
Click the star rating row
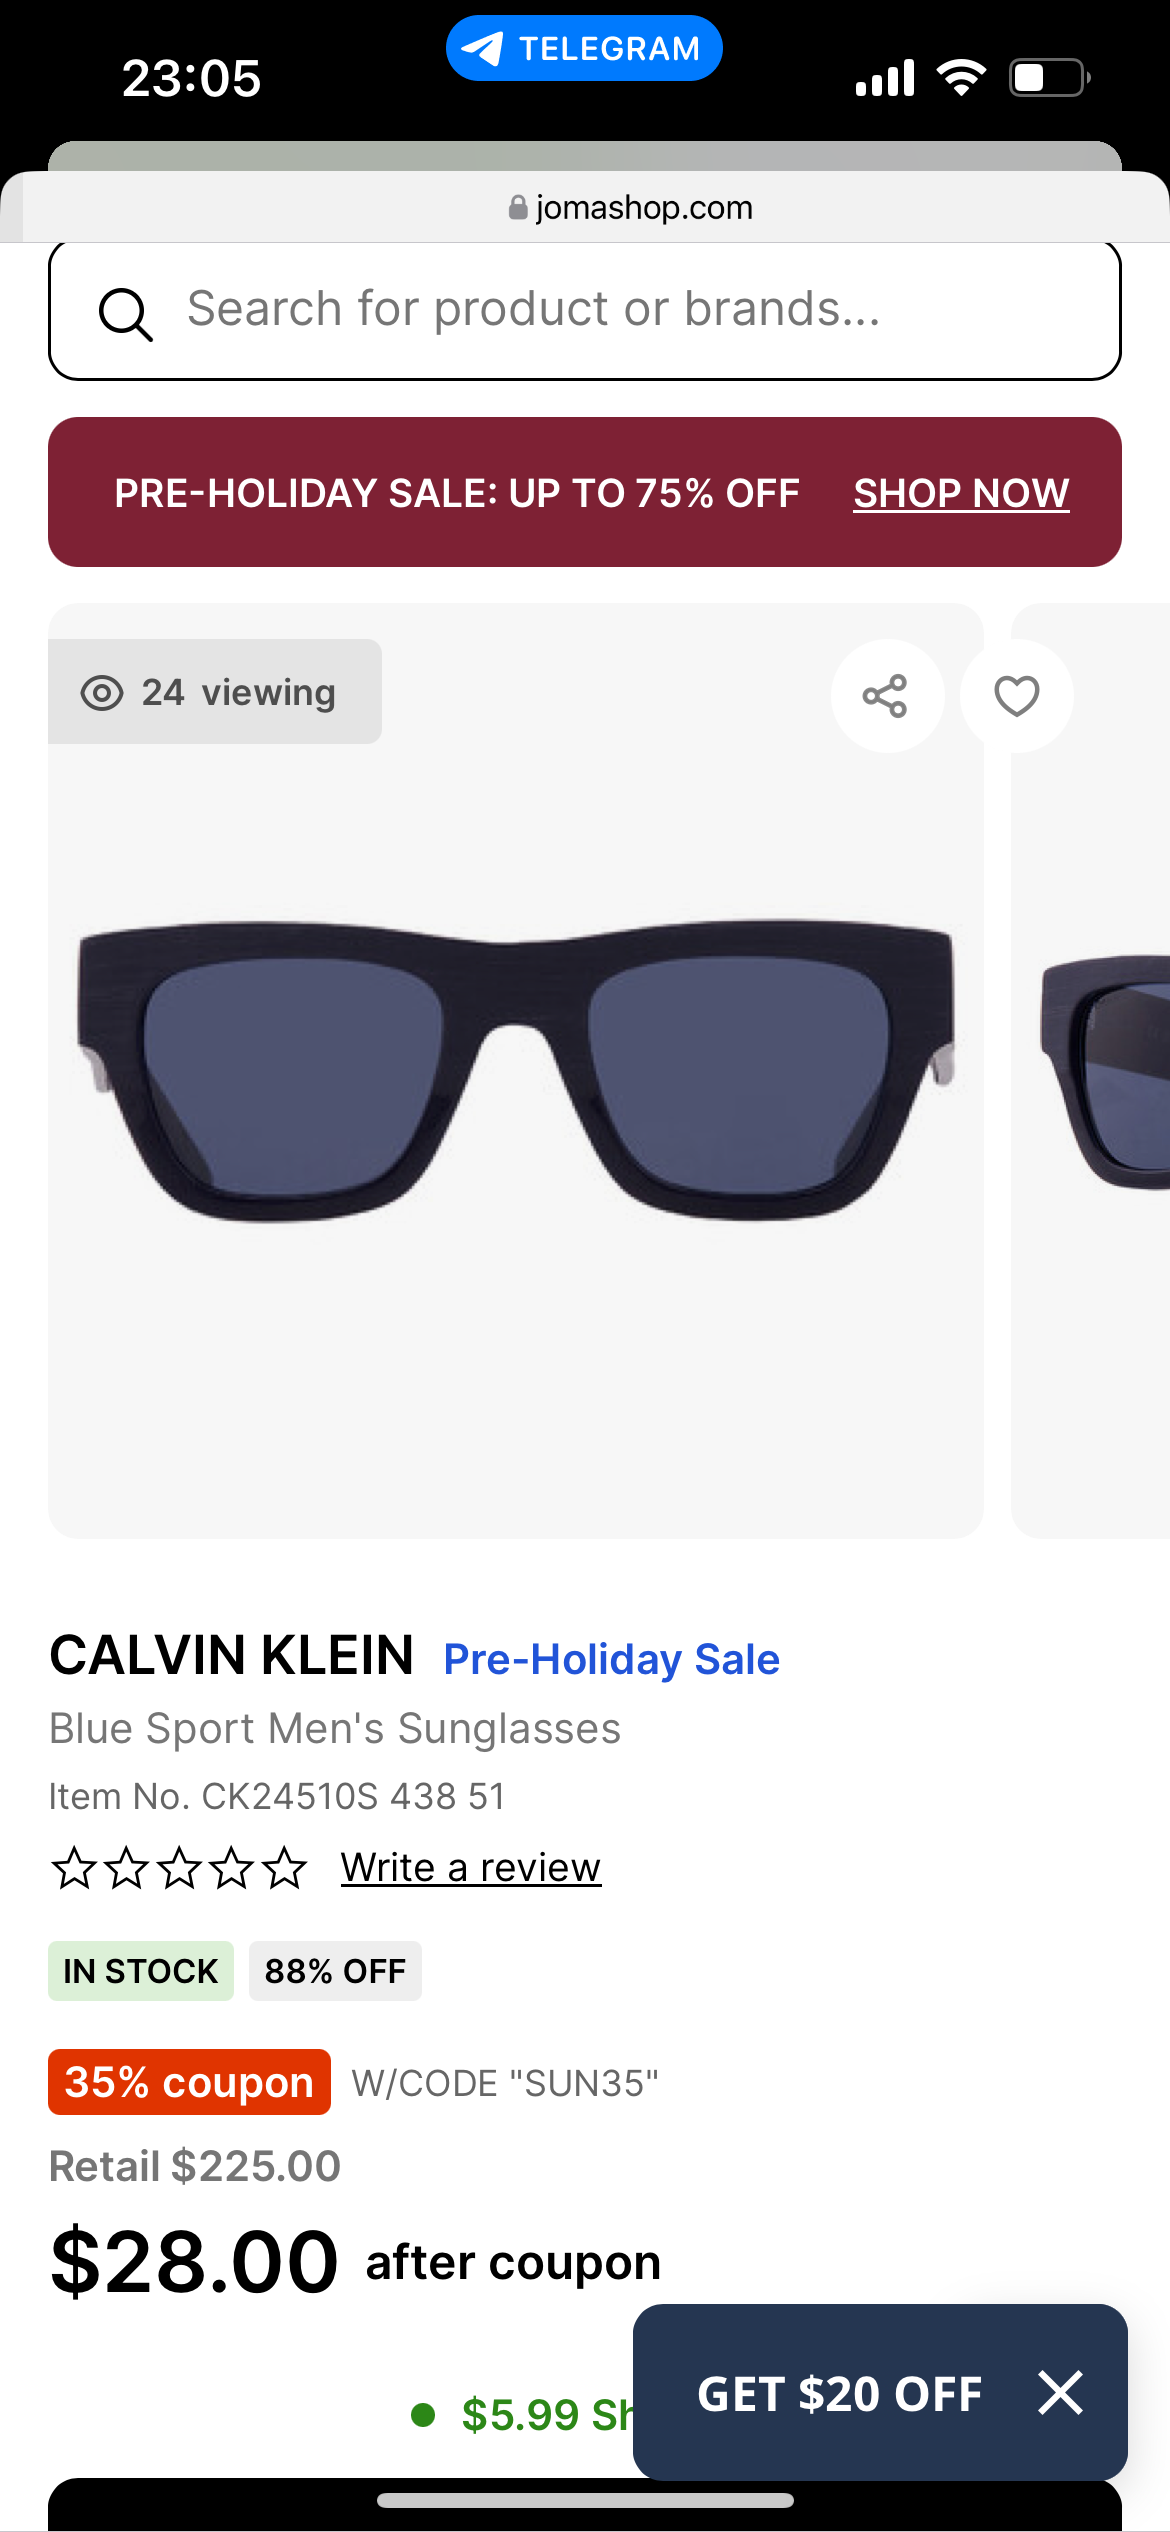pyautogui.click(x=179, y=1868)
